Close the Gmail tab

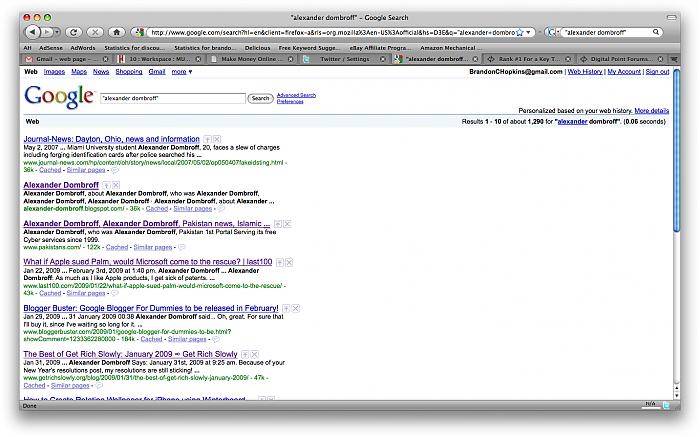pos(105,59)
